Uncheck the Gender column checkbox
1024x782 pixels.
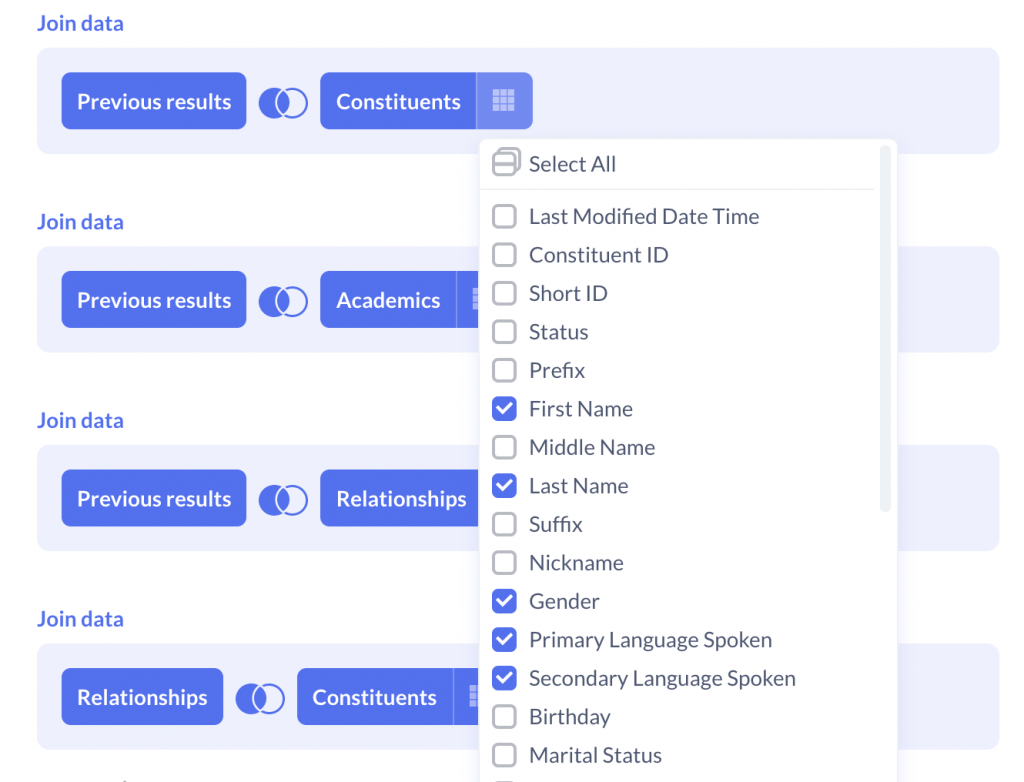[x=504, y=601]
